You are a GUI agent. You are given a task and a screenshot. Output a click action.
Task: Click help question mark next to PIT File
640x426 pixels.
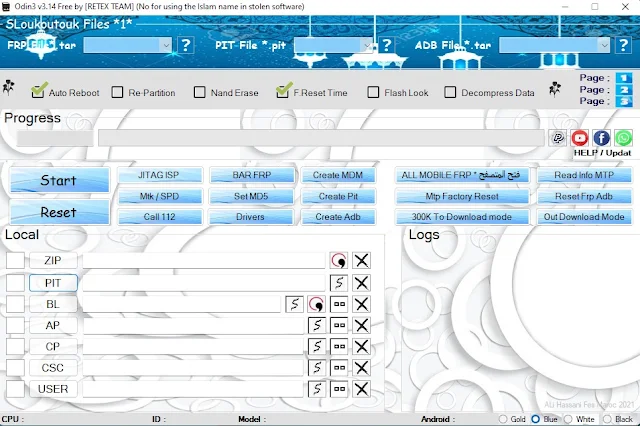pyautogui.click(x=386, y=45)
